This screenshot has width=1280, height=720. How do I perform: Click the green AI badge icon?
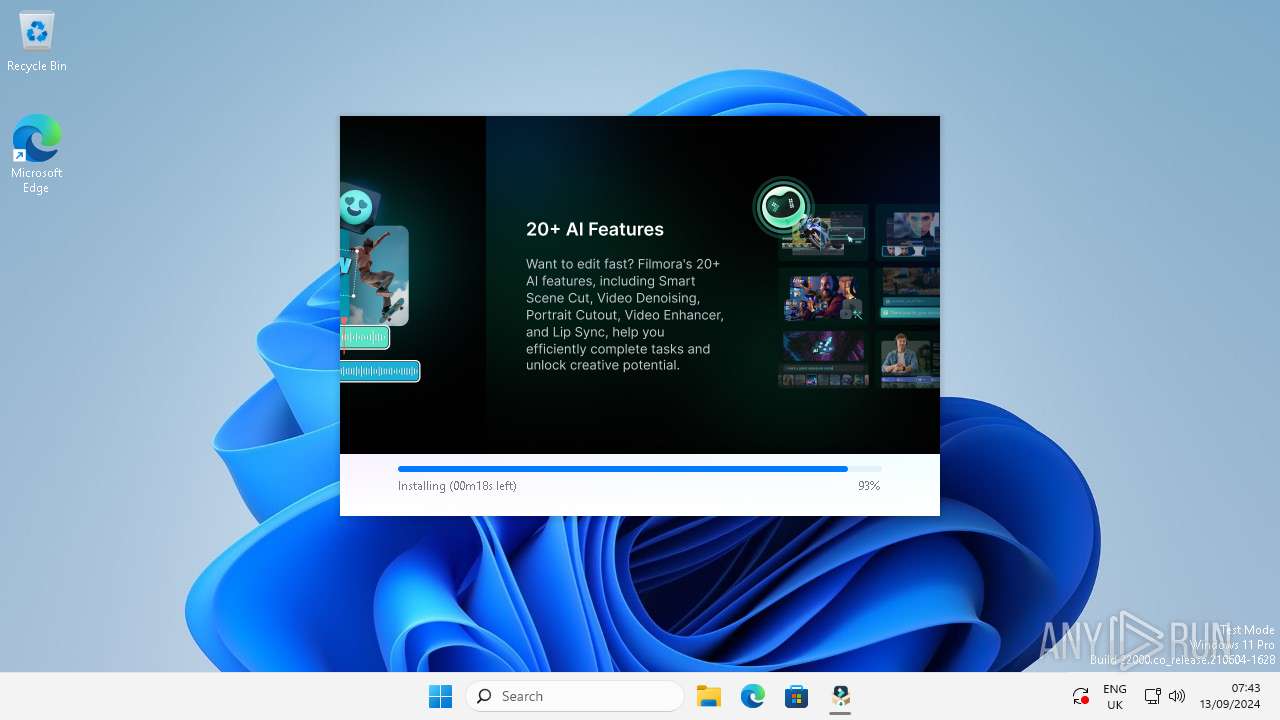(783, 208)
